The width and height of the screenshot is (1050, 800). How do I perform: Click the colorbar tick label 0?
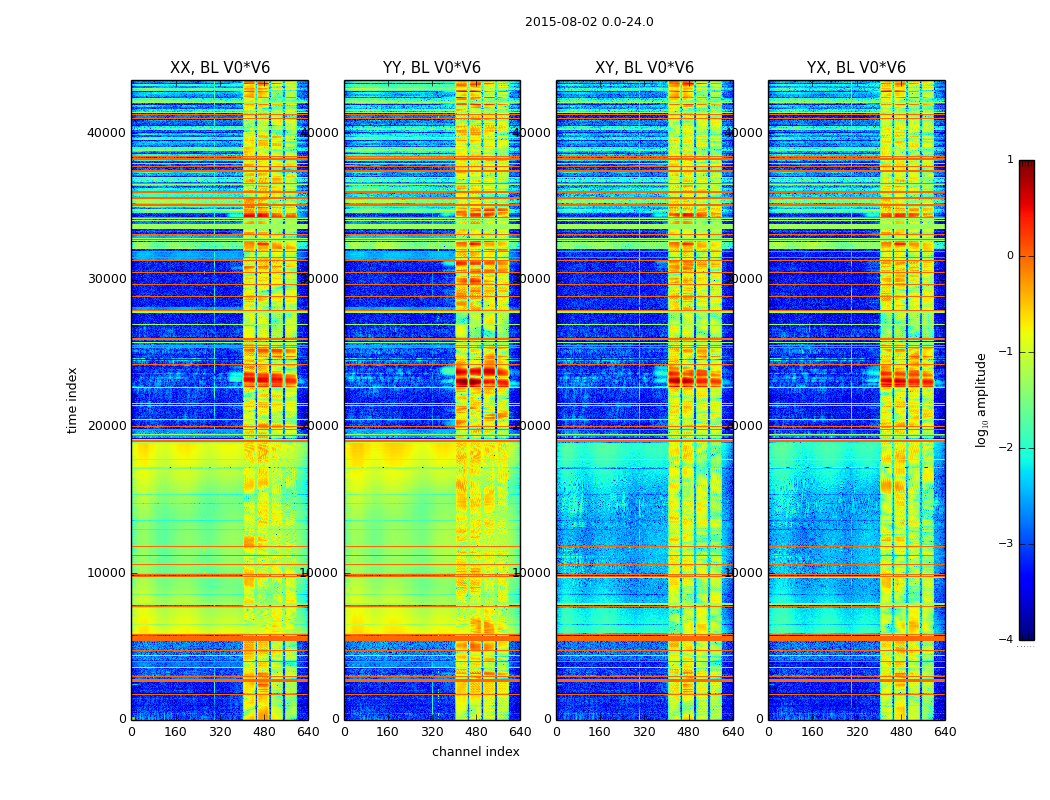coord(1010,256)
